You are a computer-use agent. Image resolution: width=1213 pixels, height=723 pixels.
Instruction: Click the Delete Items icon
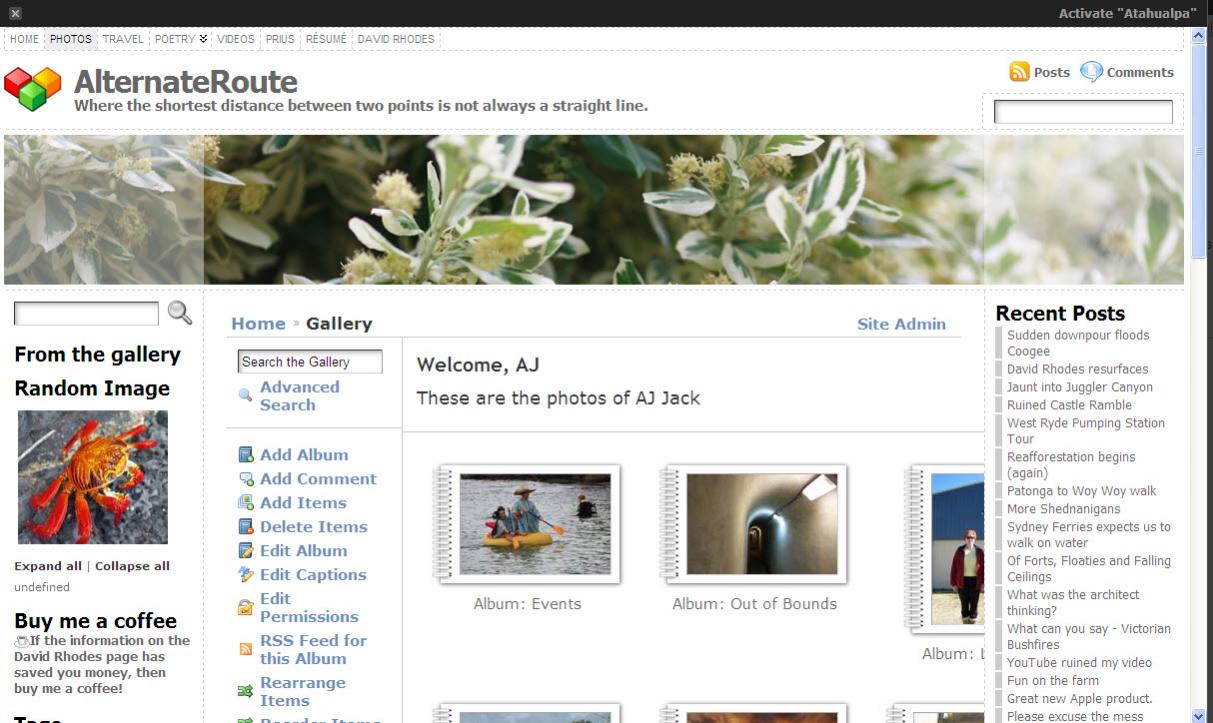(246, 527)
